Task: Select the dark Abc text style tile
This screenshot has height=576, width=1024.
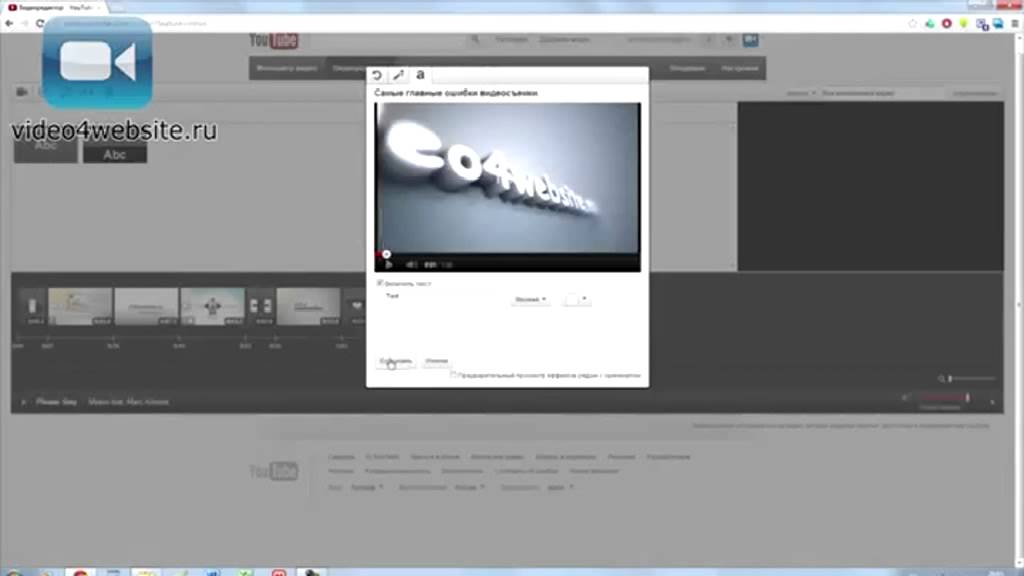Action: click(115, 154)
